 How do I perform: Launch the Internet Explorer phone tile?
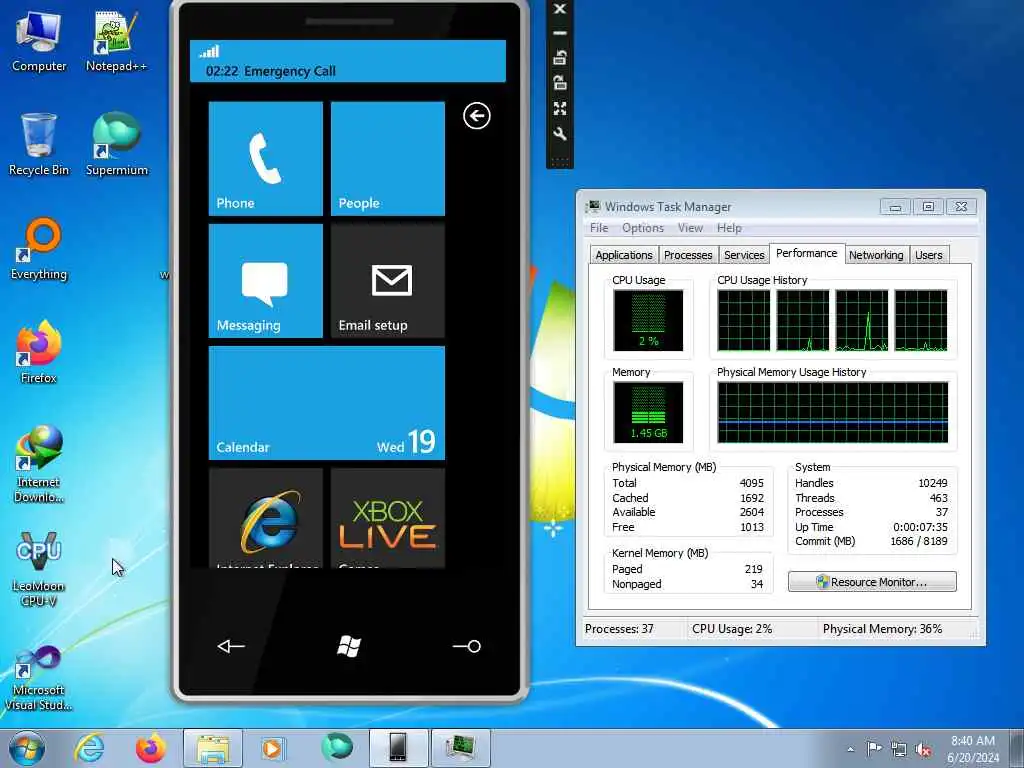point(266,518)
